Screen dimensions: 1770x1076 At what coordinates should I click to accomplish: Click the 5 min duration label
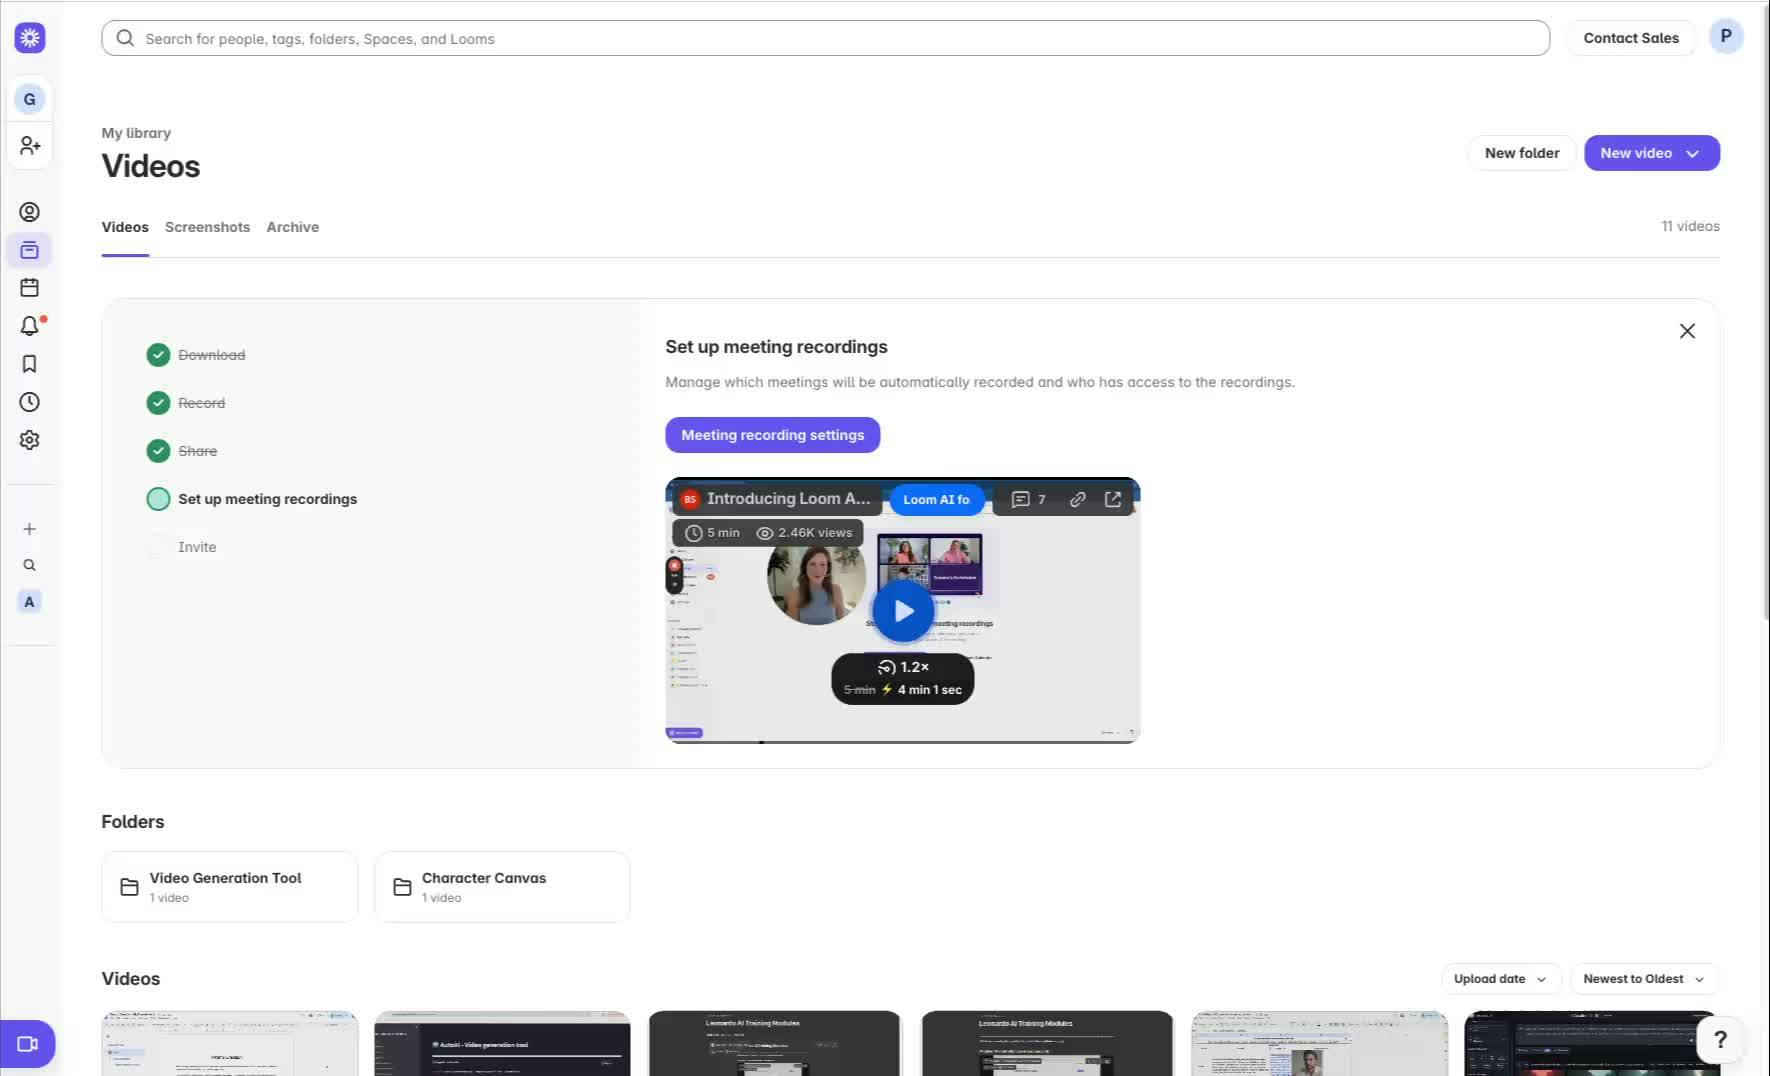(712, 533)
